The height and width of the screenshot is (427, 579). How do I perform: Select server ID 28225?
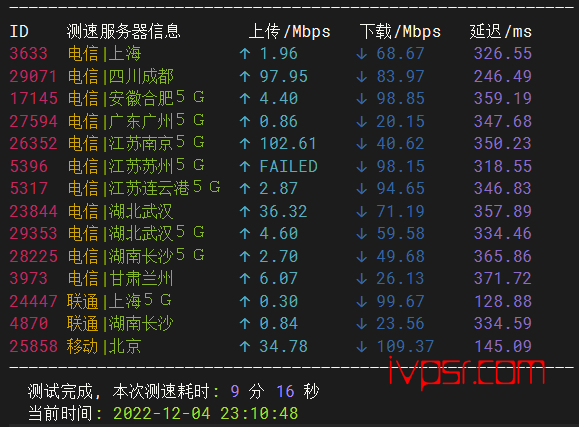(34, 257)
